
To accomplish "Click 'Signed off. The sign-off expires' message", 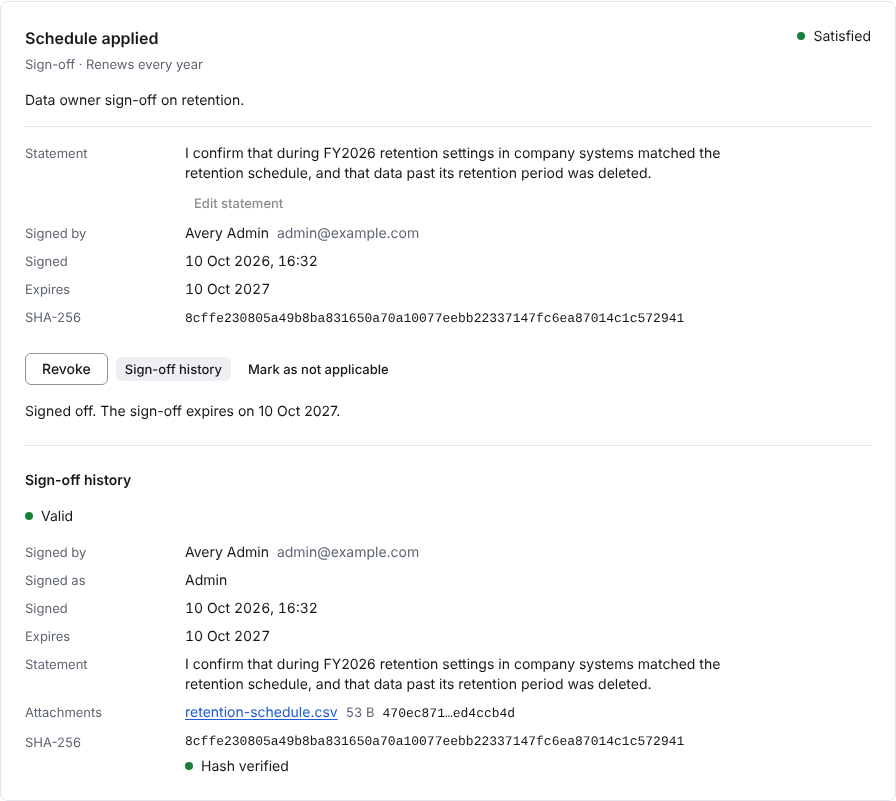I will coord(182,411).
